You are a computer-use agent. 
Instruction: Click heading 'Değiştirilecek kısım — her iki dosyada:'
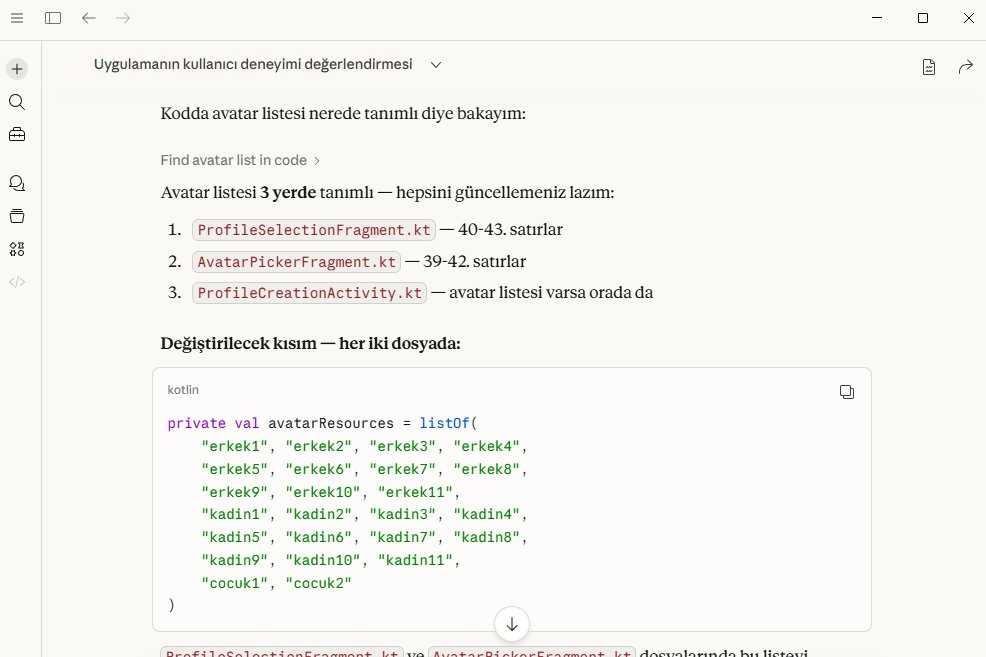[x=311, y=343]
